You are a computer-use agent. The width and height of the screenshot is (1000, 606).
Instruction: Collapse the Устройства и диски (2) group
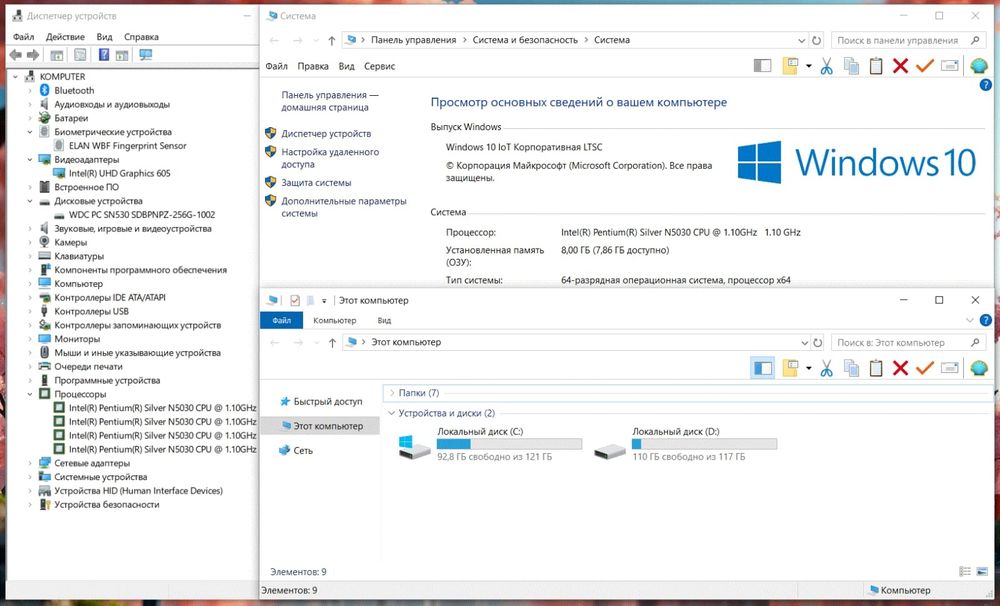[x=392, y=413]
